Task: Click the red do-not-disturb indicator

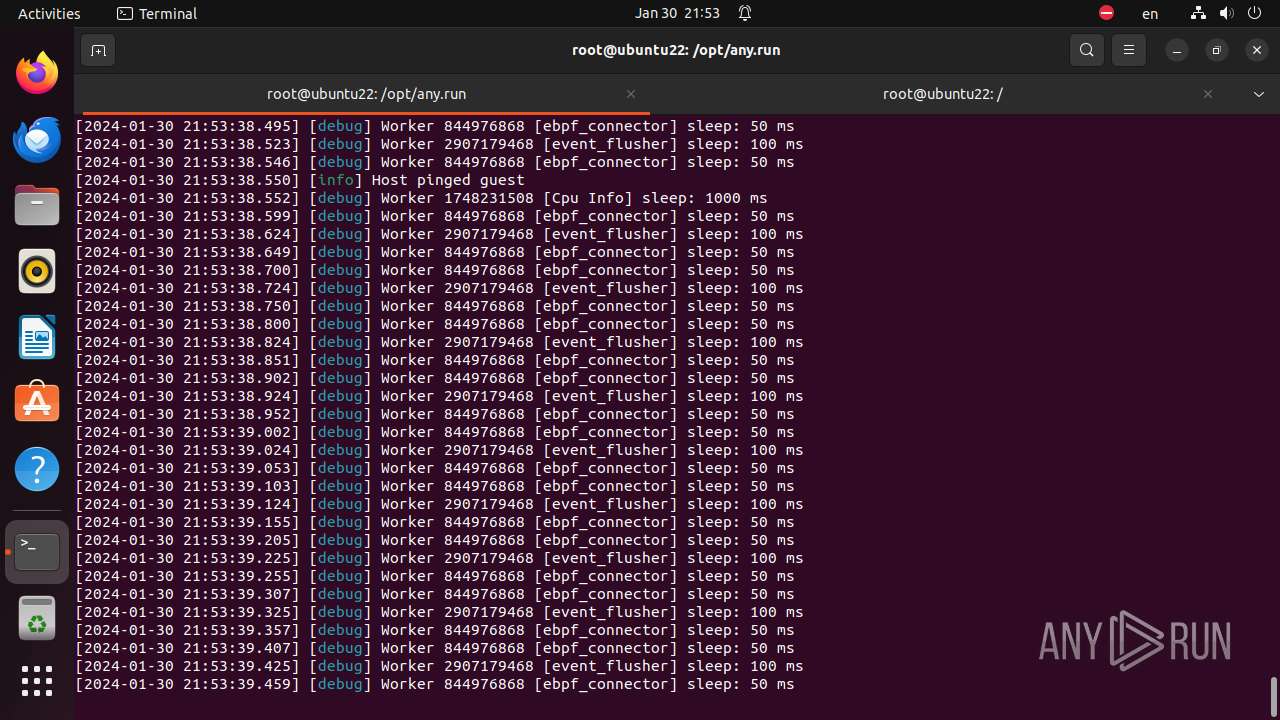Action: [x=1106, y=13]
